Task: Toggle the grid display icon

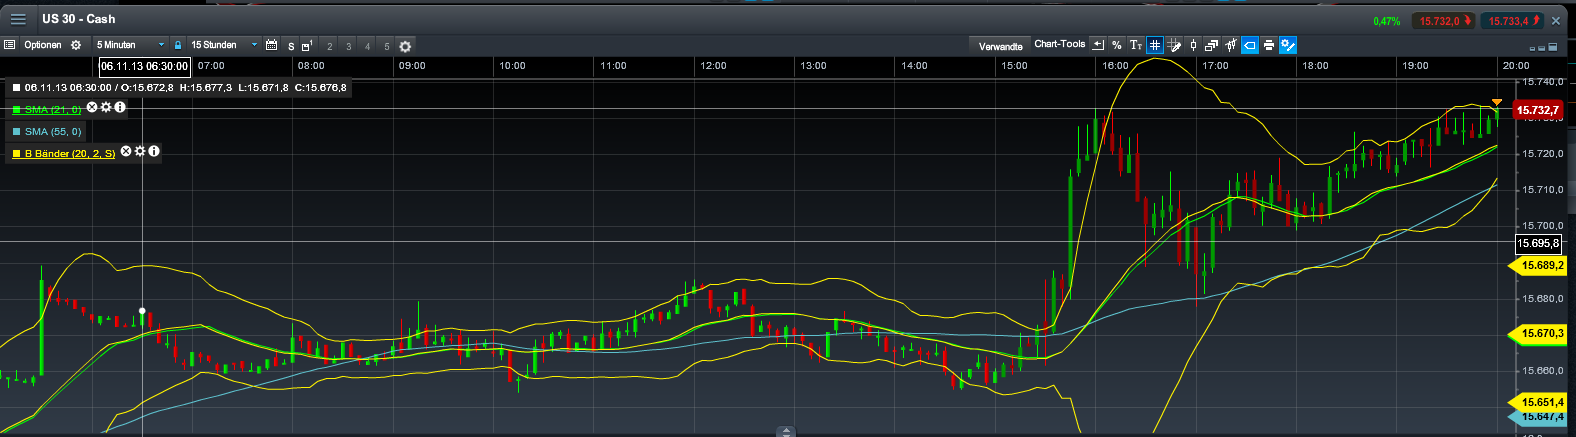Action: point(1154,45)
